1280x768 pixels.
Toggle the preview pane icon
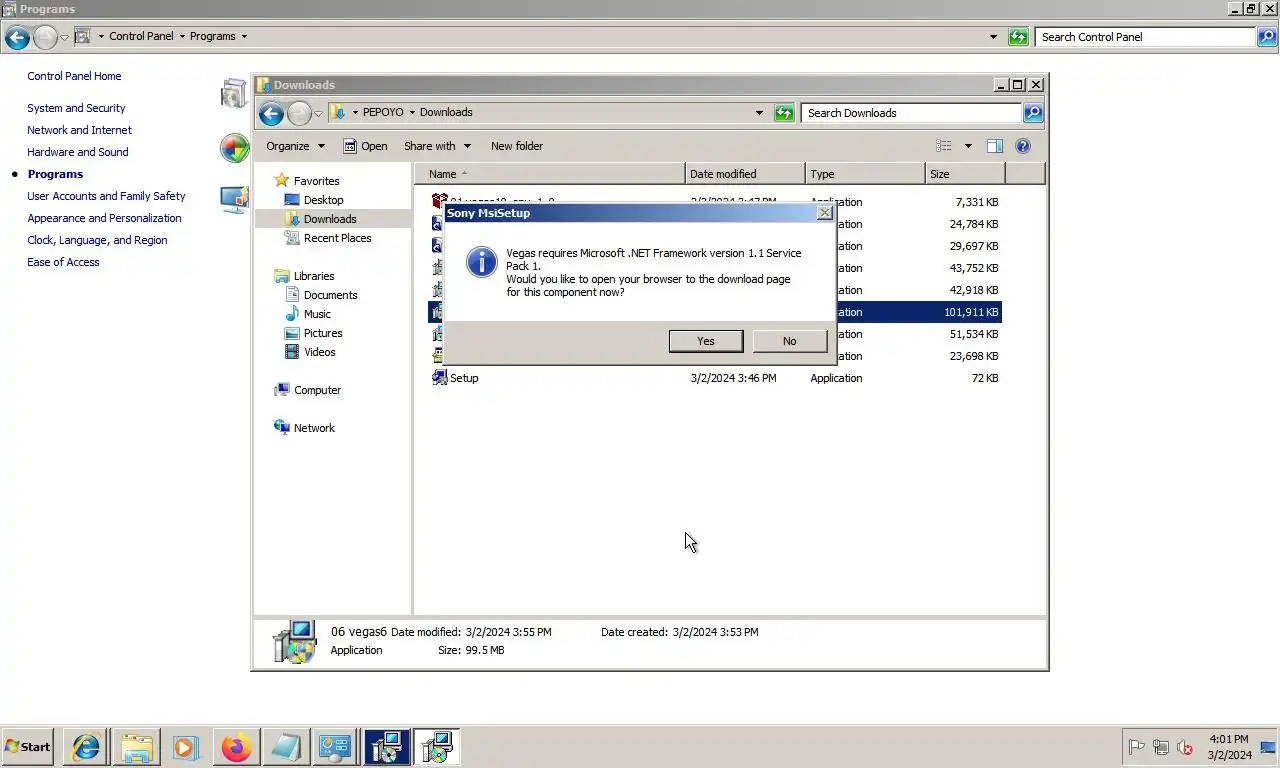point(994,146)
